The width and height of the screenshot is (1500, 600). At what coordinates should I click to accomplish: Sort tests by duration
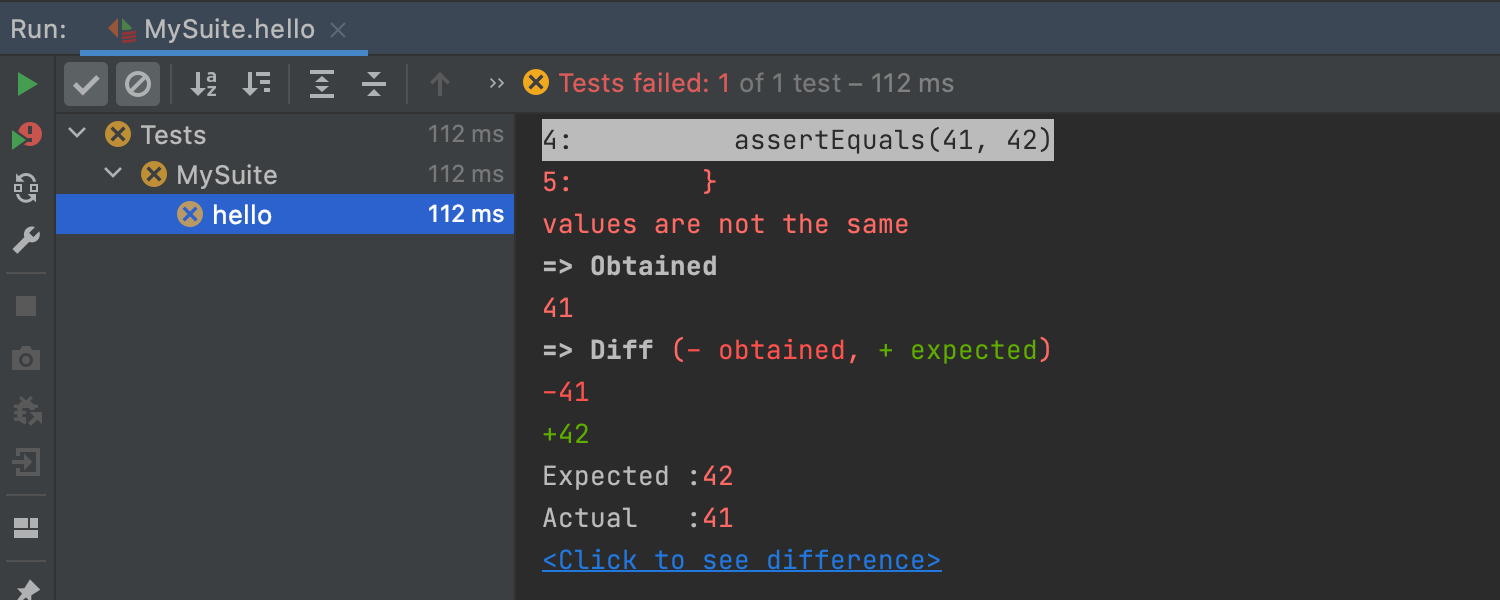pyautogui.click(x=257, y=84)
